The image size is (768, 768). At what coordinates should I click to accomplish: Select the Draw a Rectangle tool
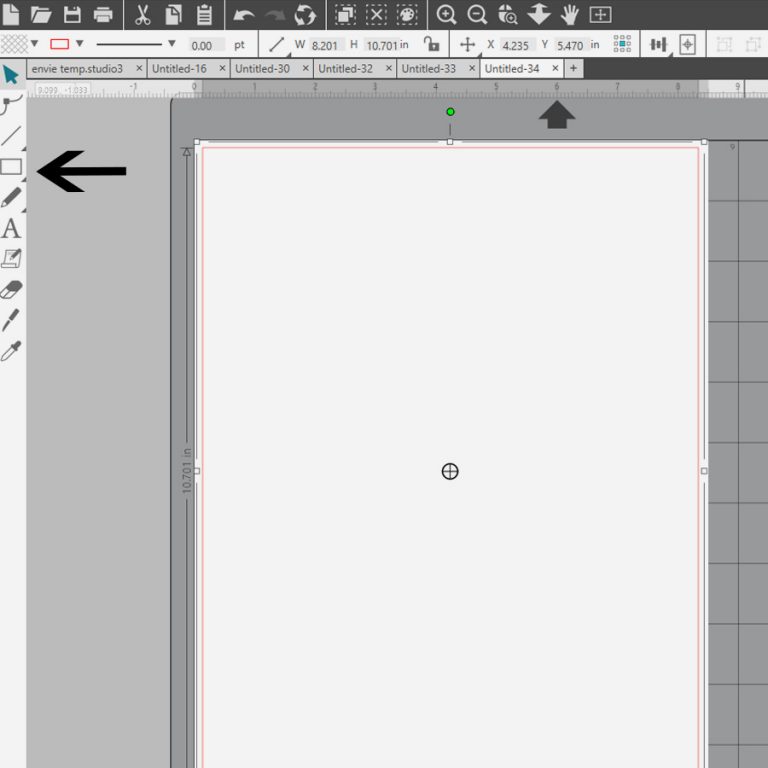tap(11, 167)
